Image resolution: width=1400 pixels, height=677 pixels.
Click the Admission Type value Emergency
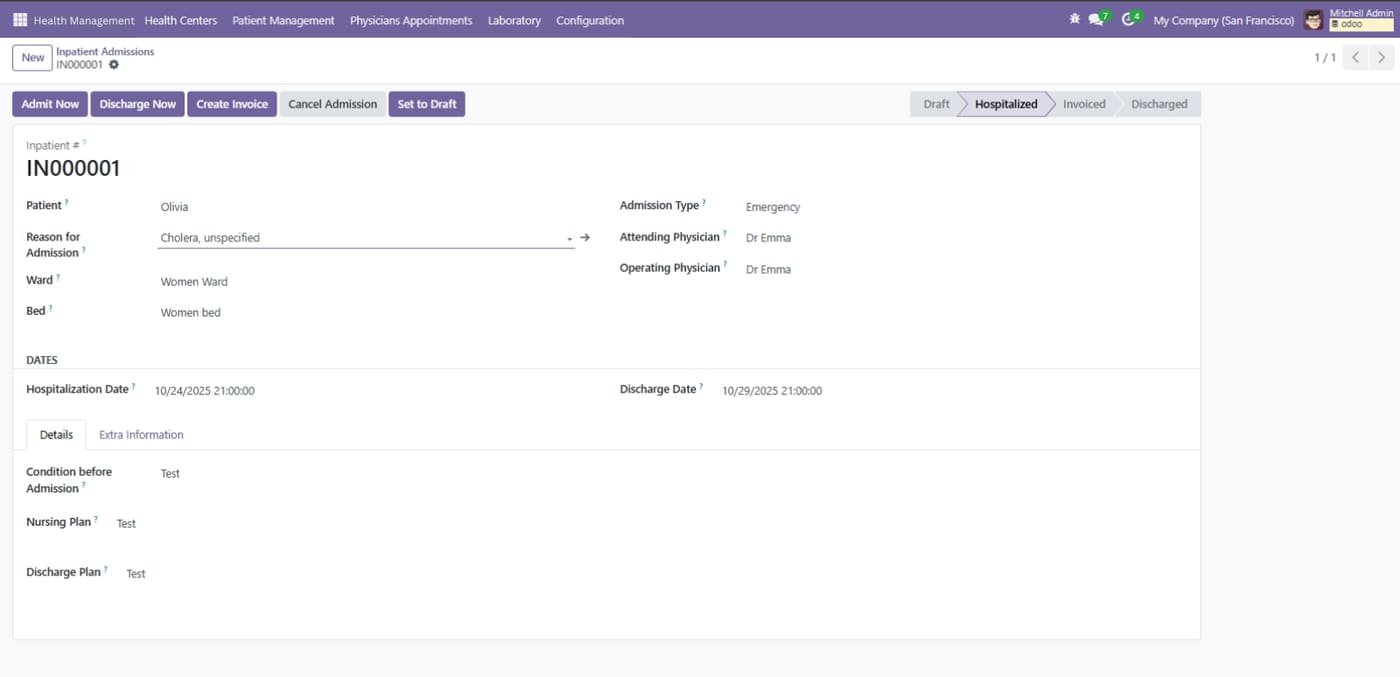click(x=773, y=207)
